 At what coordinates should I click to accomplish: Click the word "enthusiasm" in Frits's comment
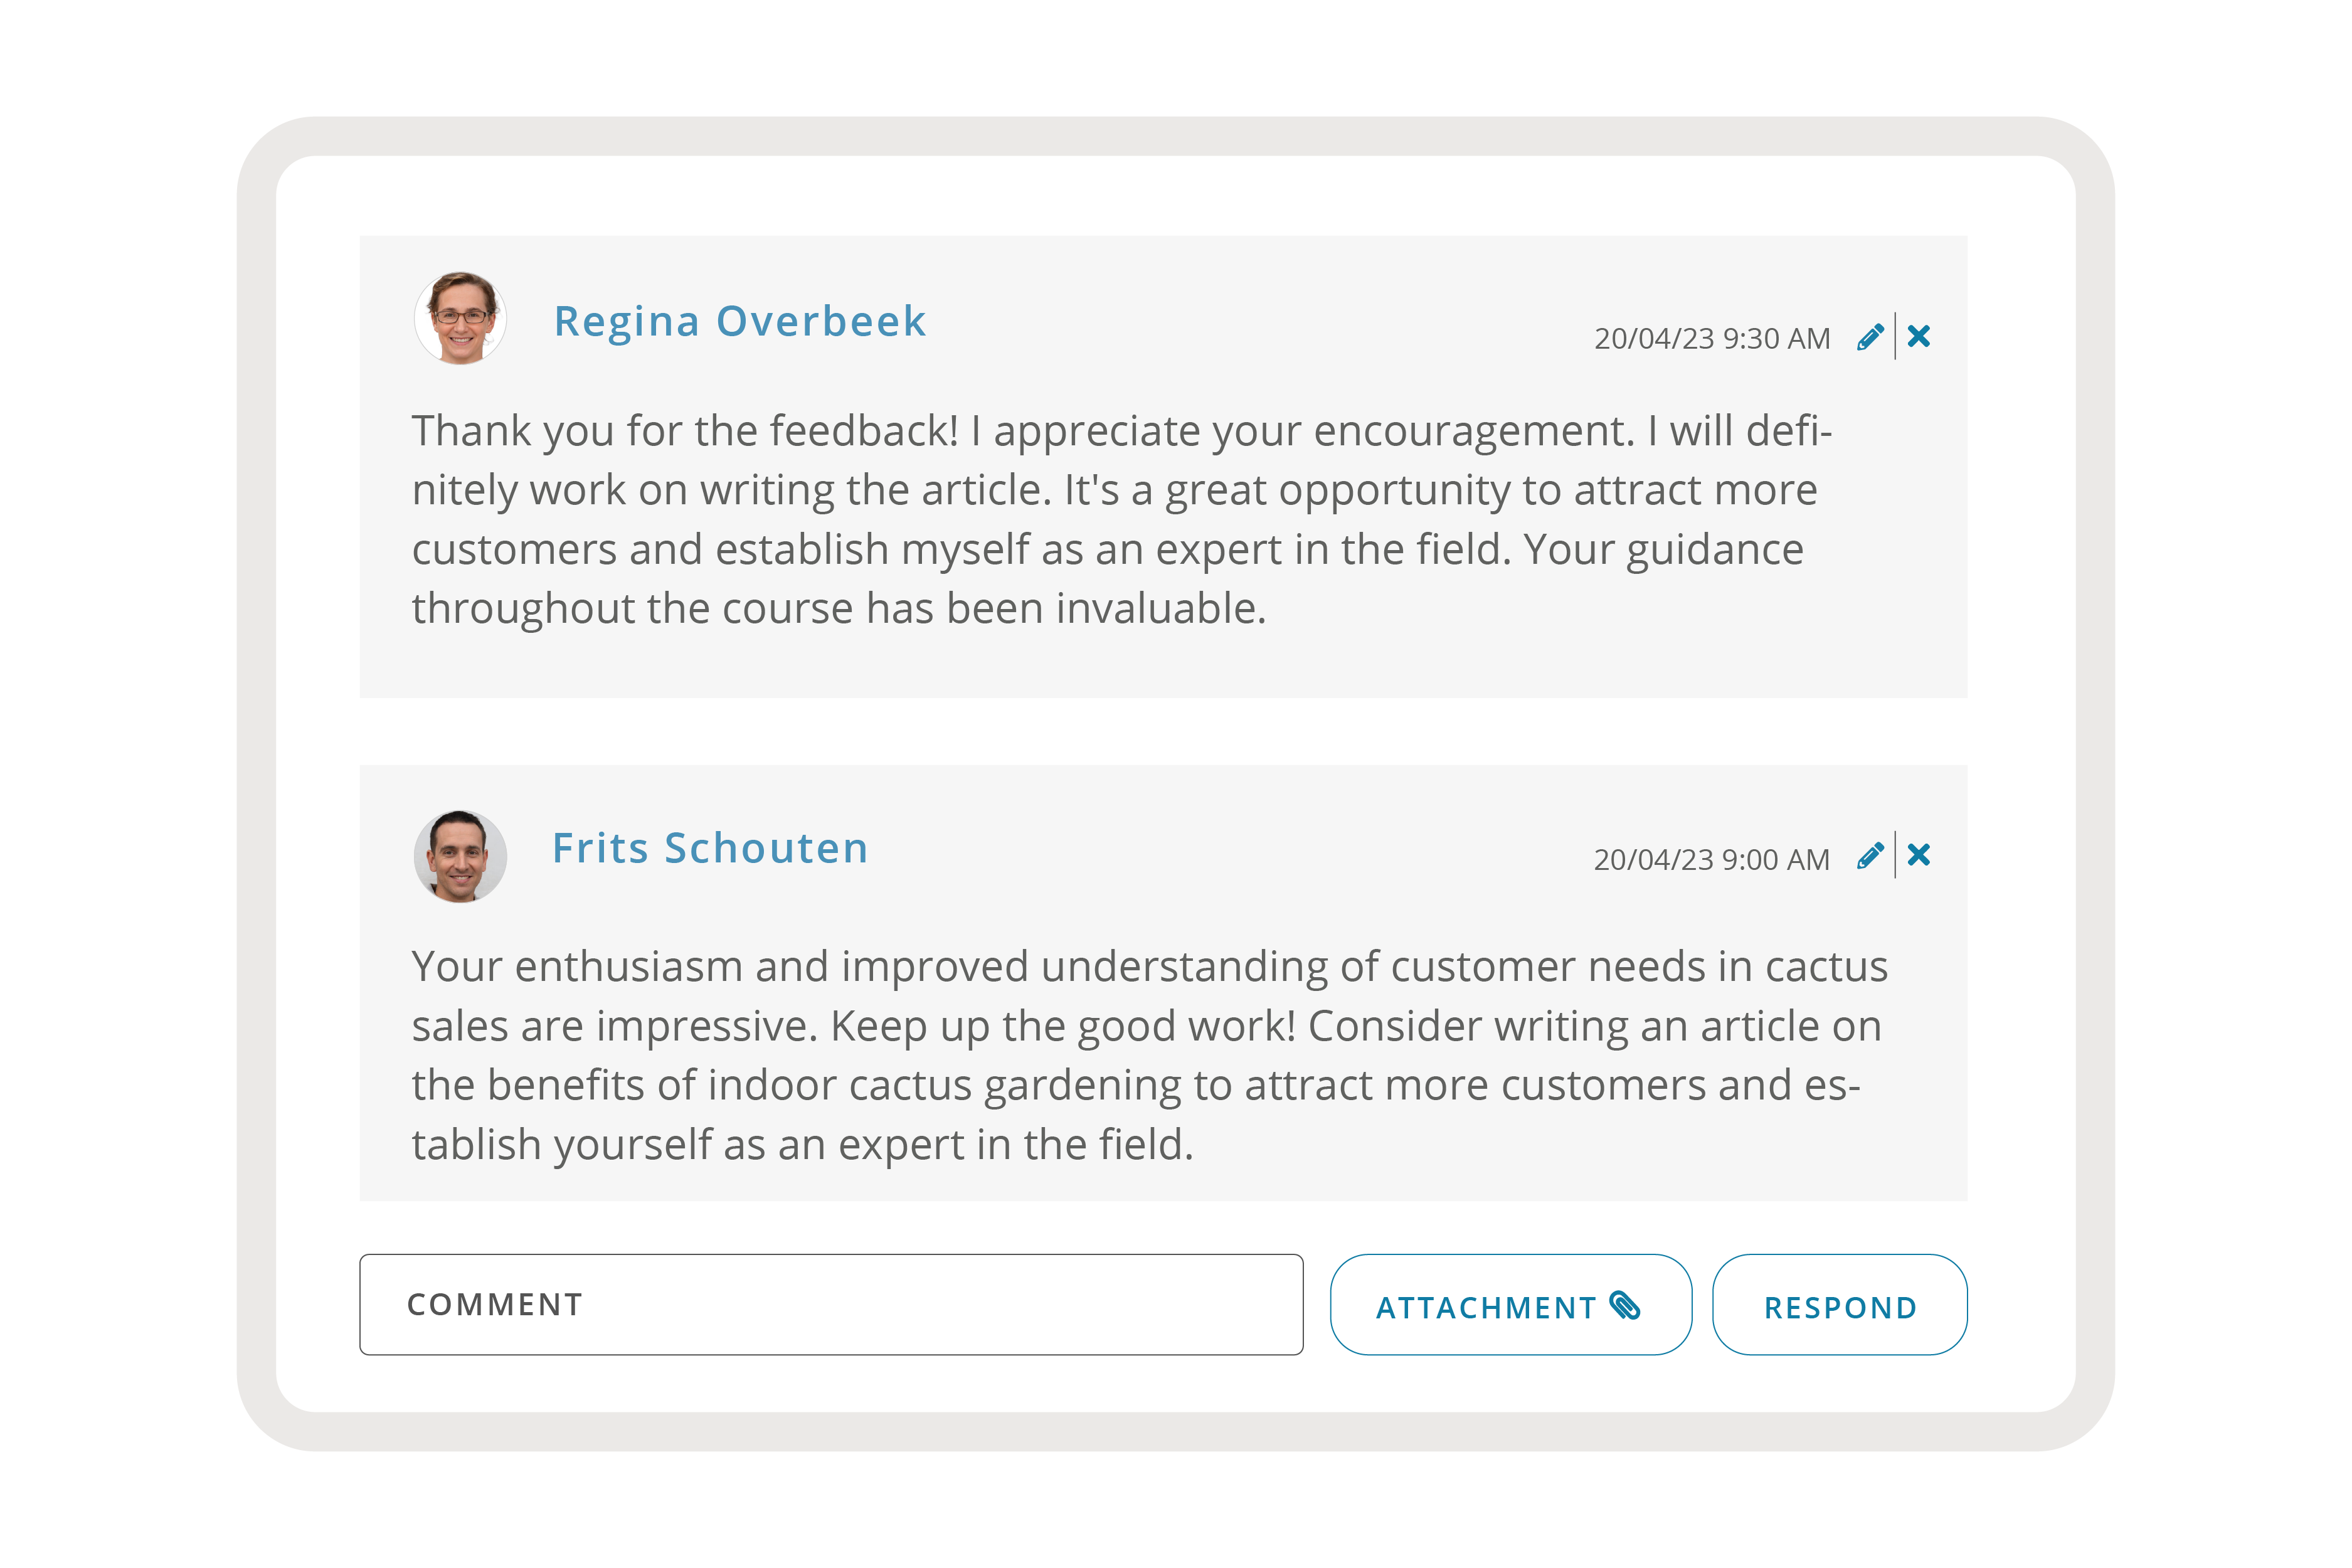point(628,968)
